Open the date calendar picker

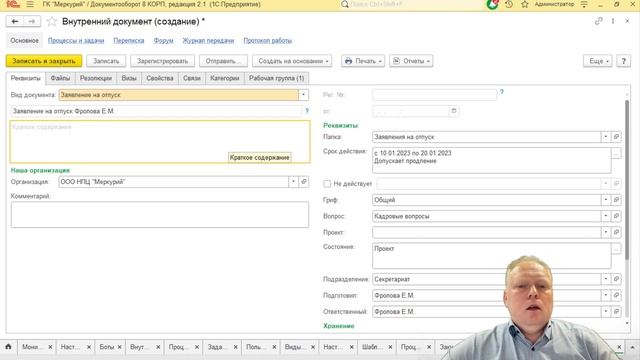tap(454, 111)
